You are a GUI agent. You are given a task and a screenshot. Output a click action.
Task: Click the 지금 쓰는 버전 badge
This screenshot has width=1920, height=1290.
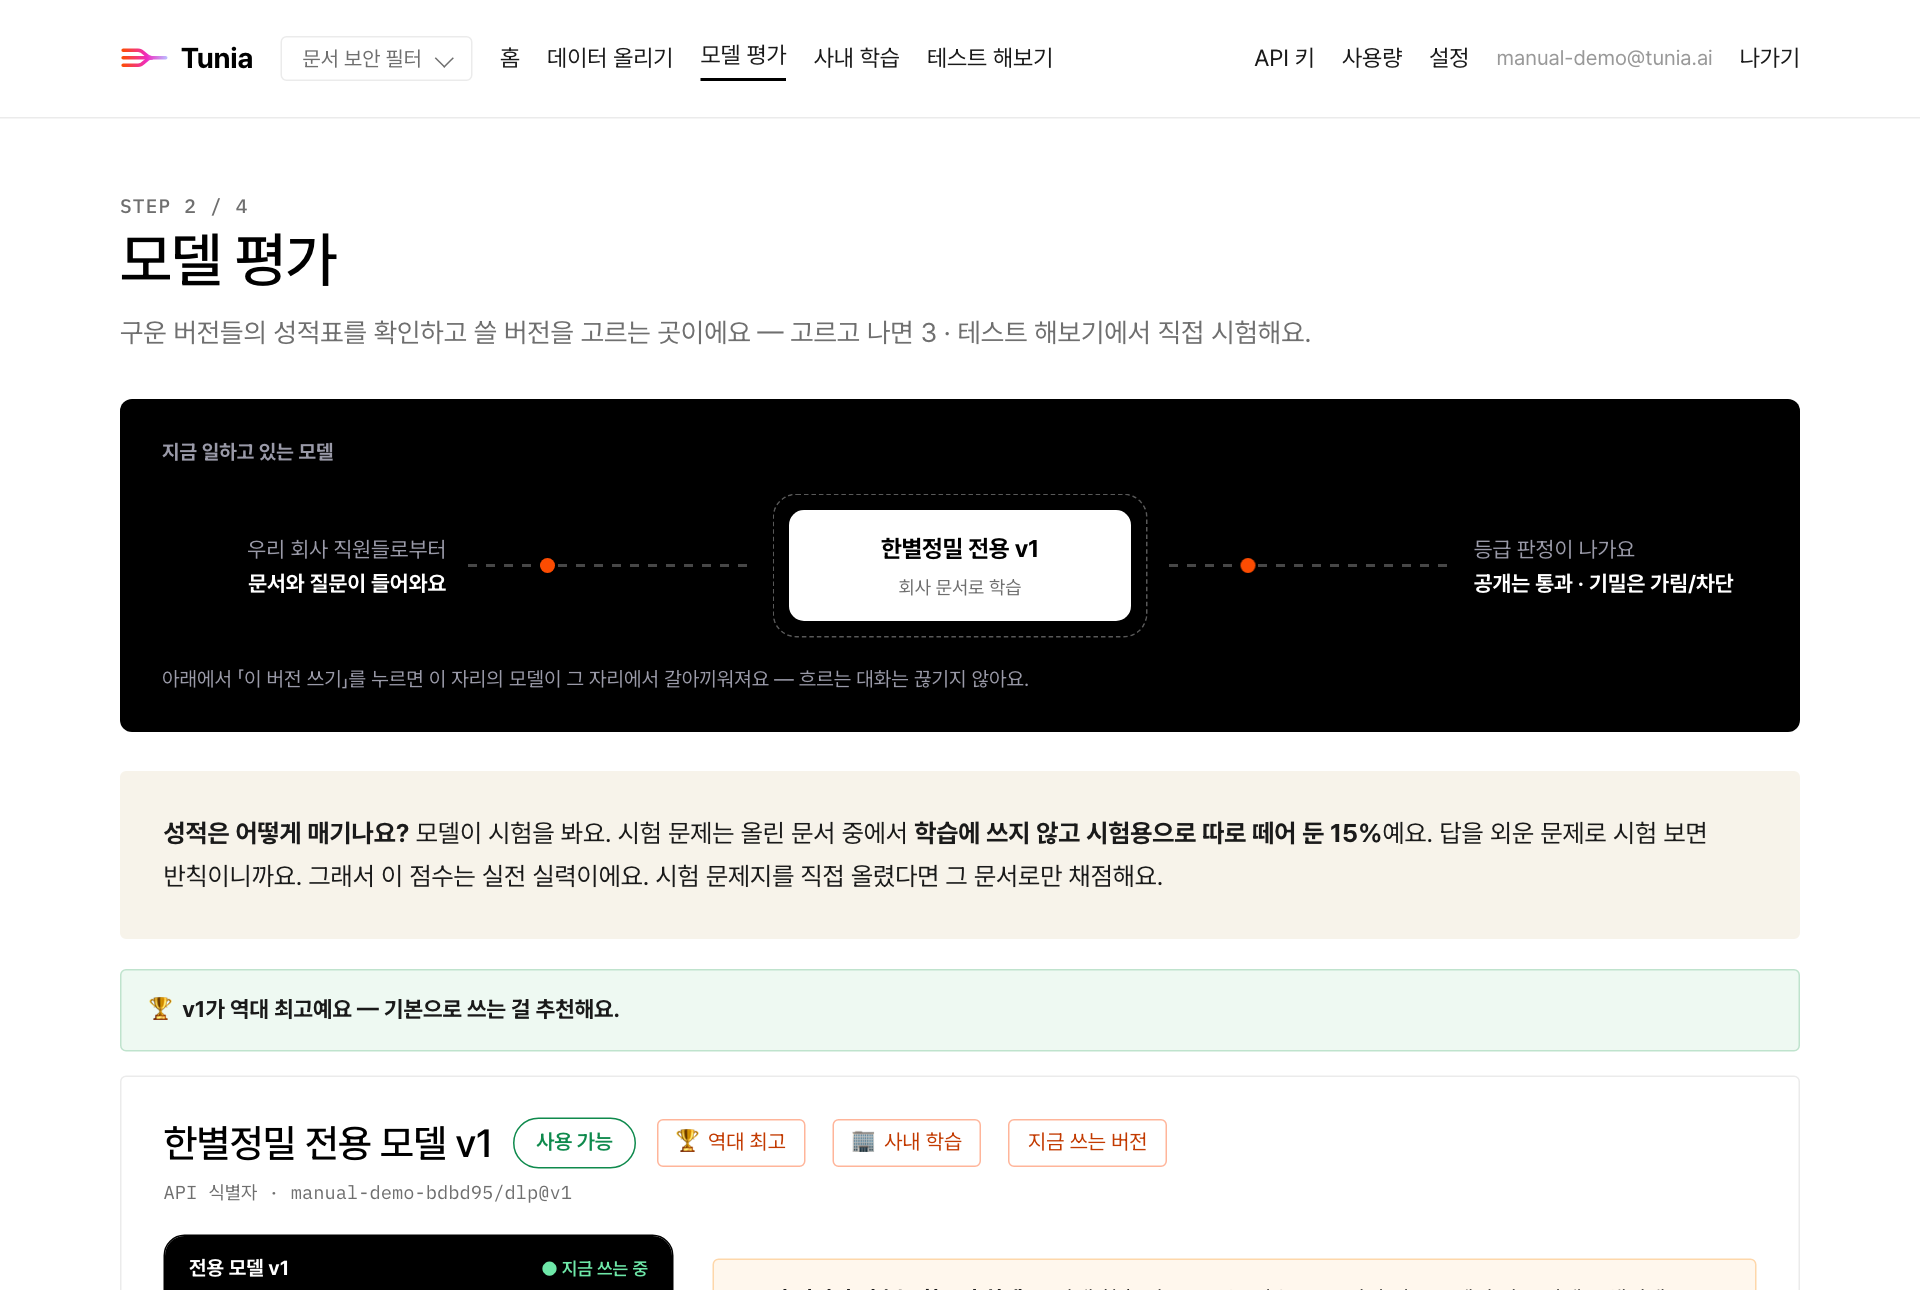tap(1087, 1142)
